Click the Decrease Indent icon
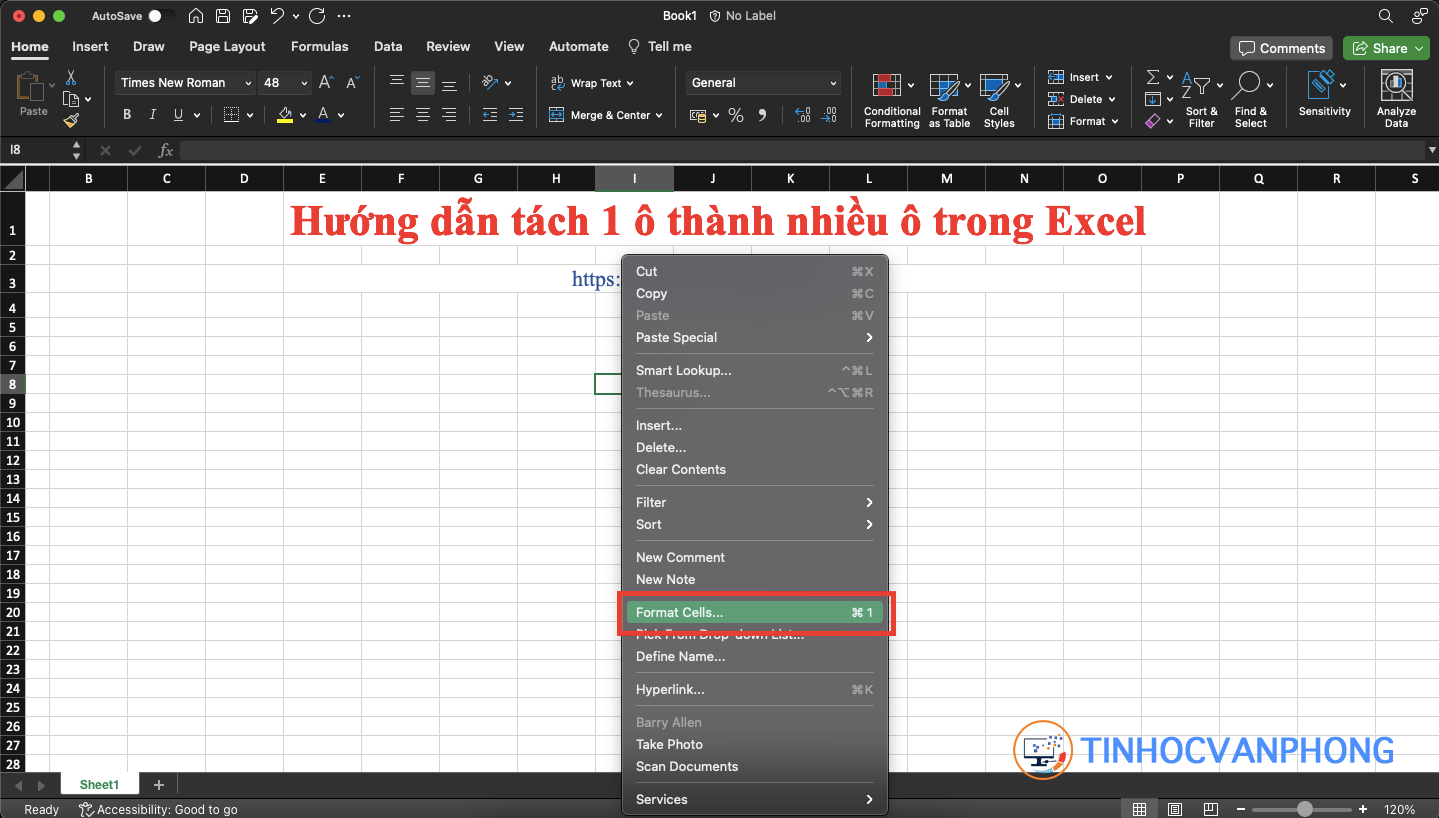 coord(489,115)
